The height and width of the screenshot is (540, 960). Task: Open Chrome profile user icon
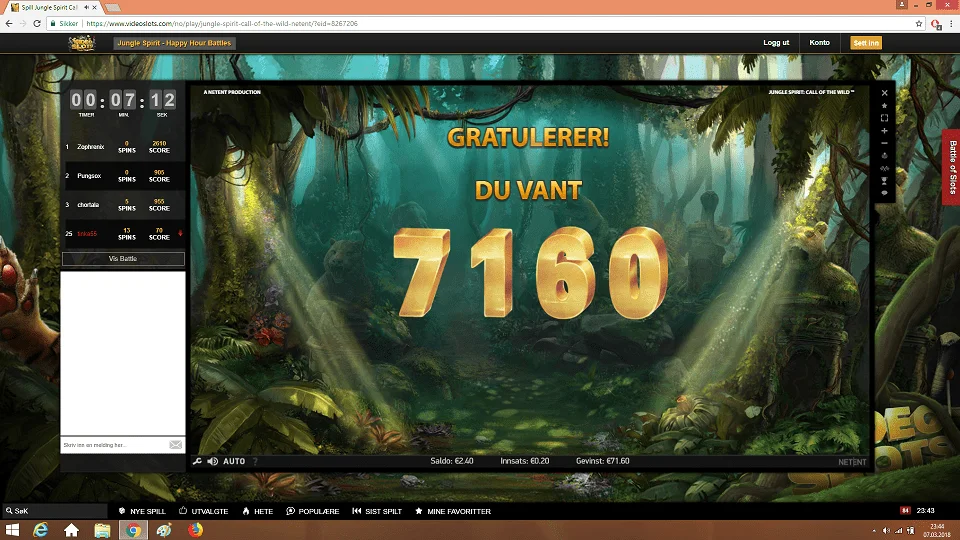902,4
